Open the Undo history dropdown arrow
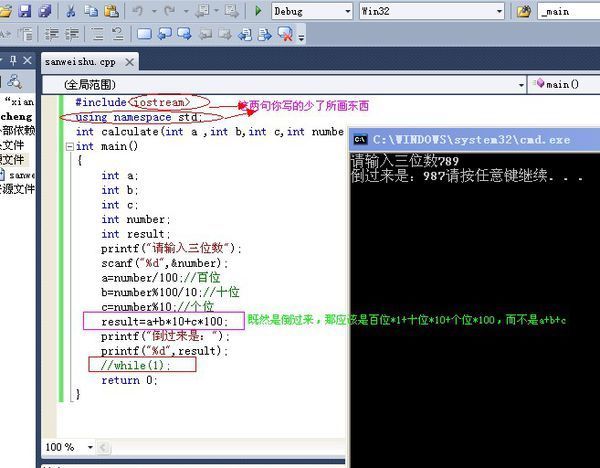This screenshot has height=468, width=600. tap(154, 11)
